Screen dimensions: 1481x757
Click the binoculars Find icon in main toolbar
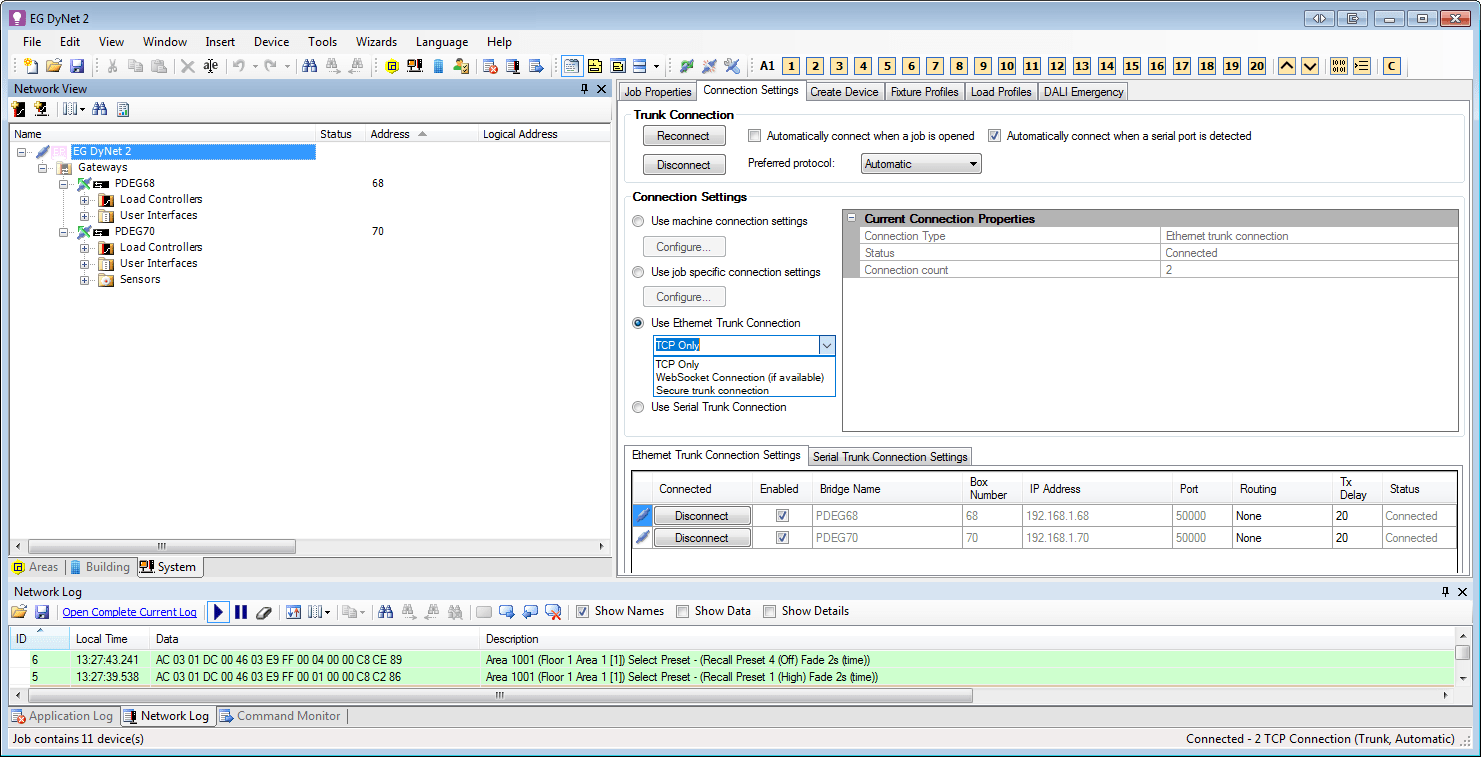coord(310,66)
